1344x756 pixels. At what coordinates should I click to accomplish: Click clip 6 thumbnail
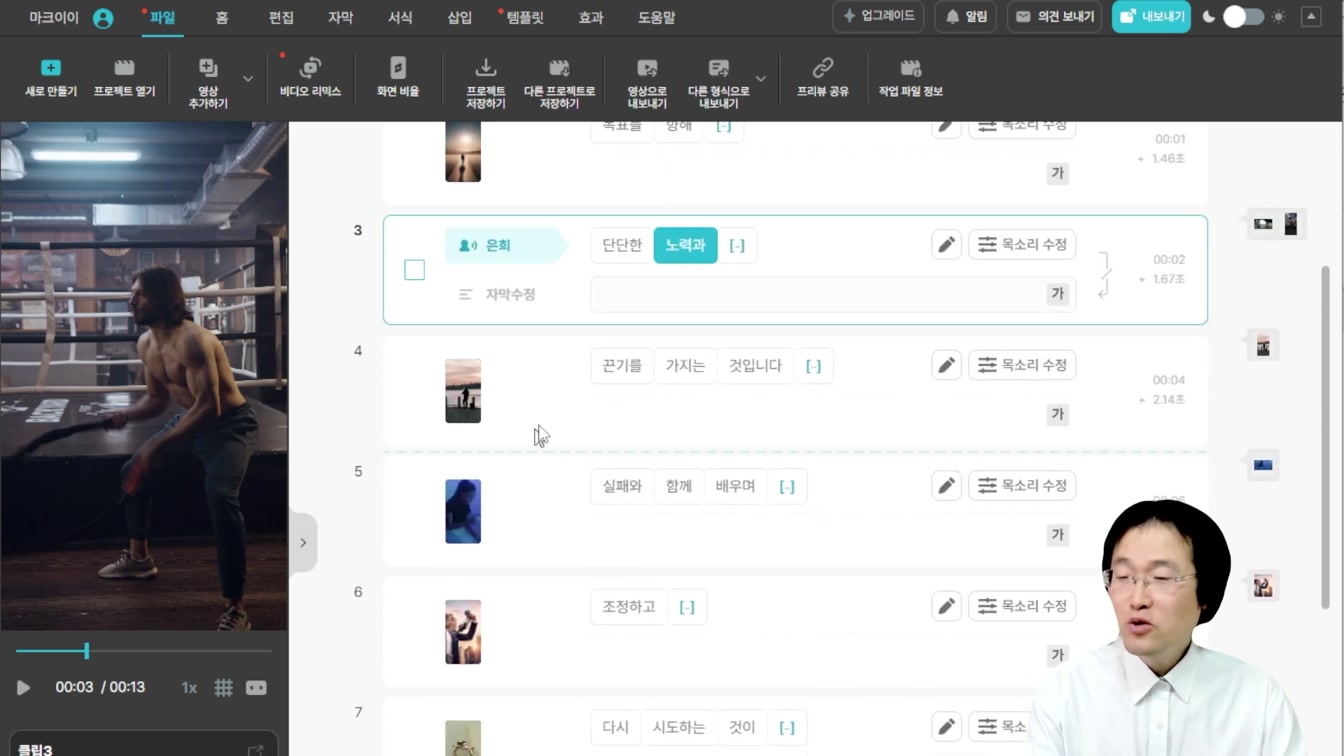(463, 632)
